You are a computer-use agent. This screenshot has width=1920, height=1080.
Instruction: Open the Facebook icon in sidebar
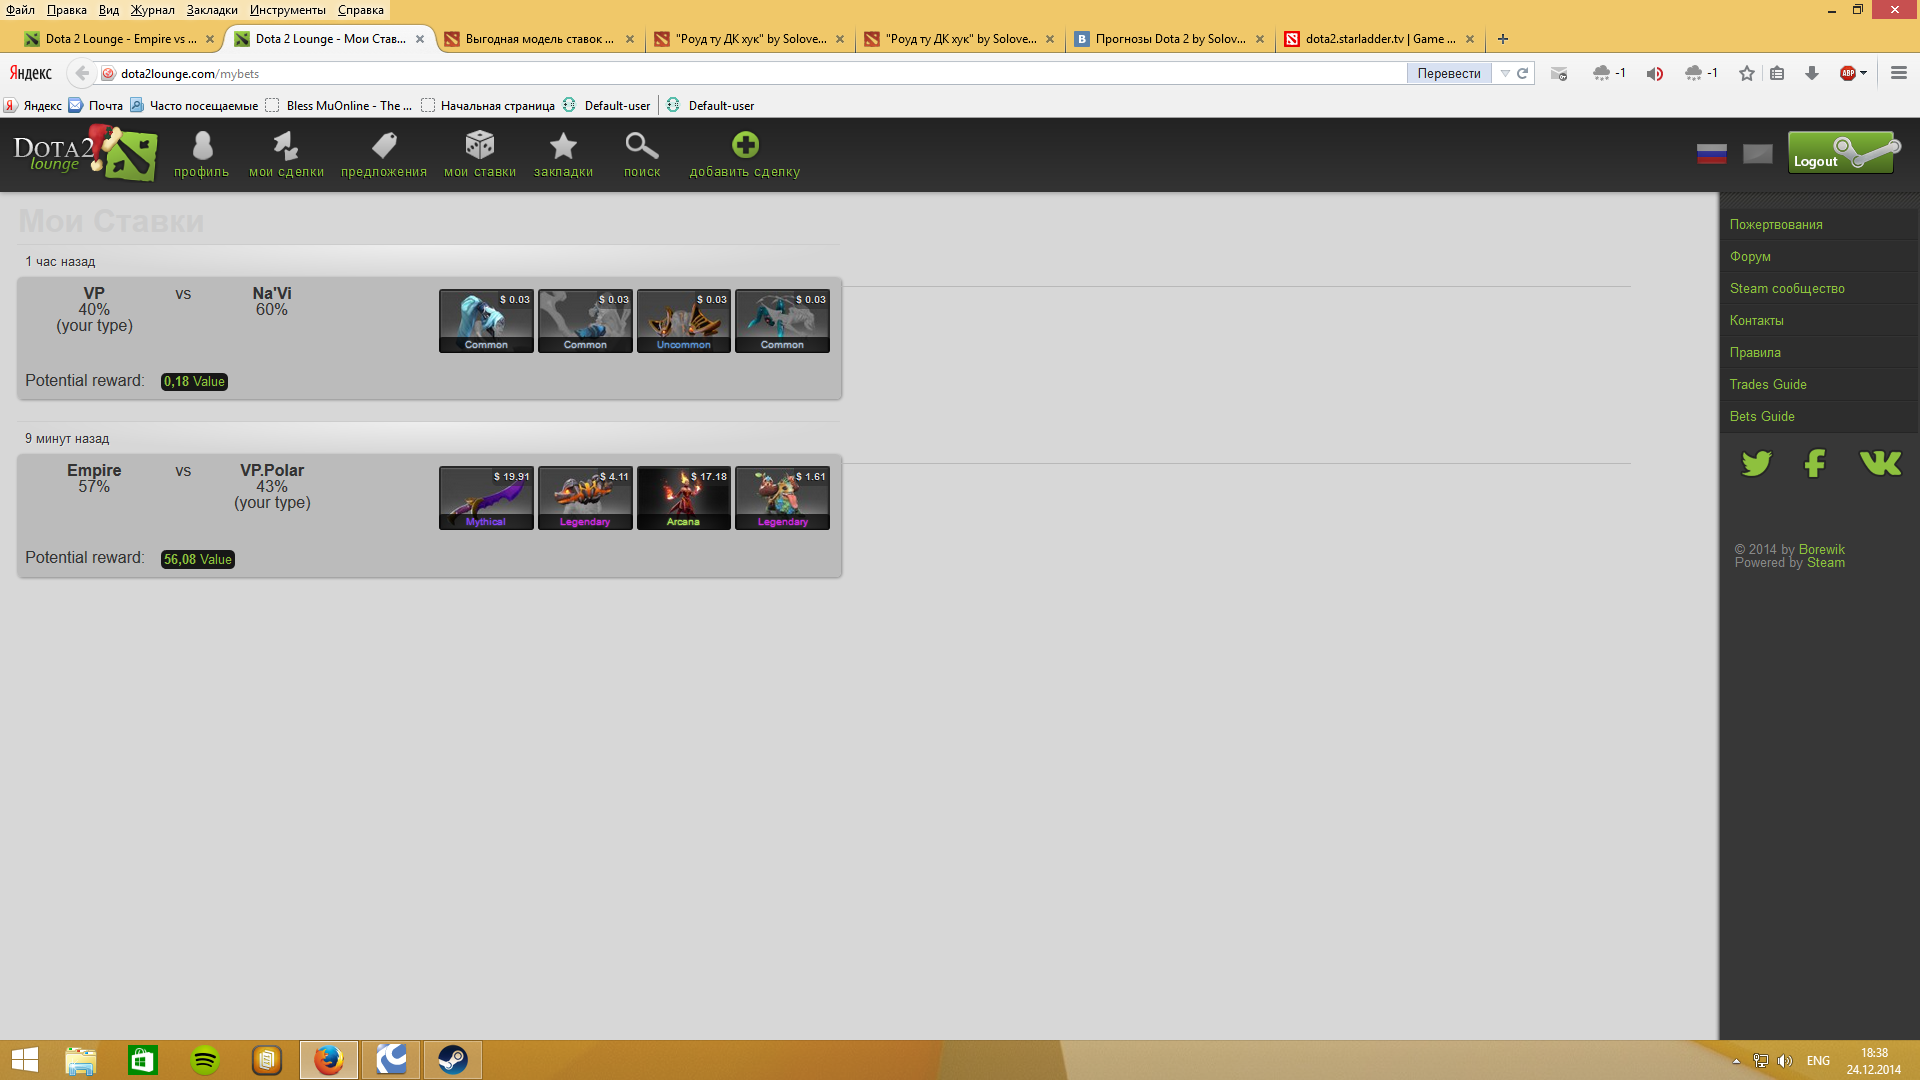point(1815,463)
